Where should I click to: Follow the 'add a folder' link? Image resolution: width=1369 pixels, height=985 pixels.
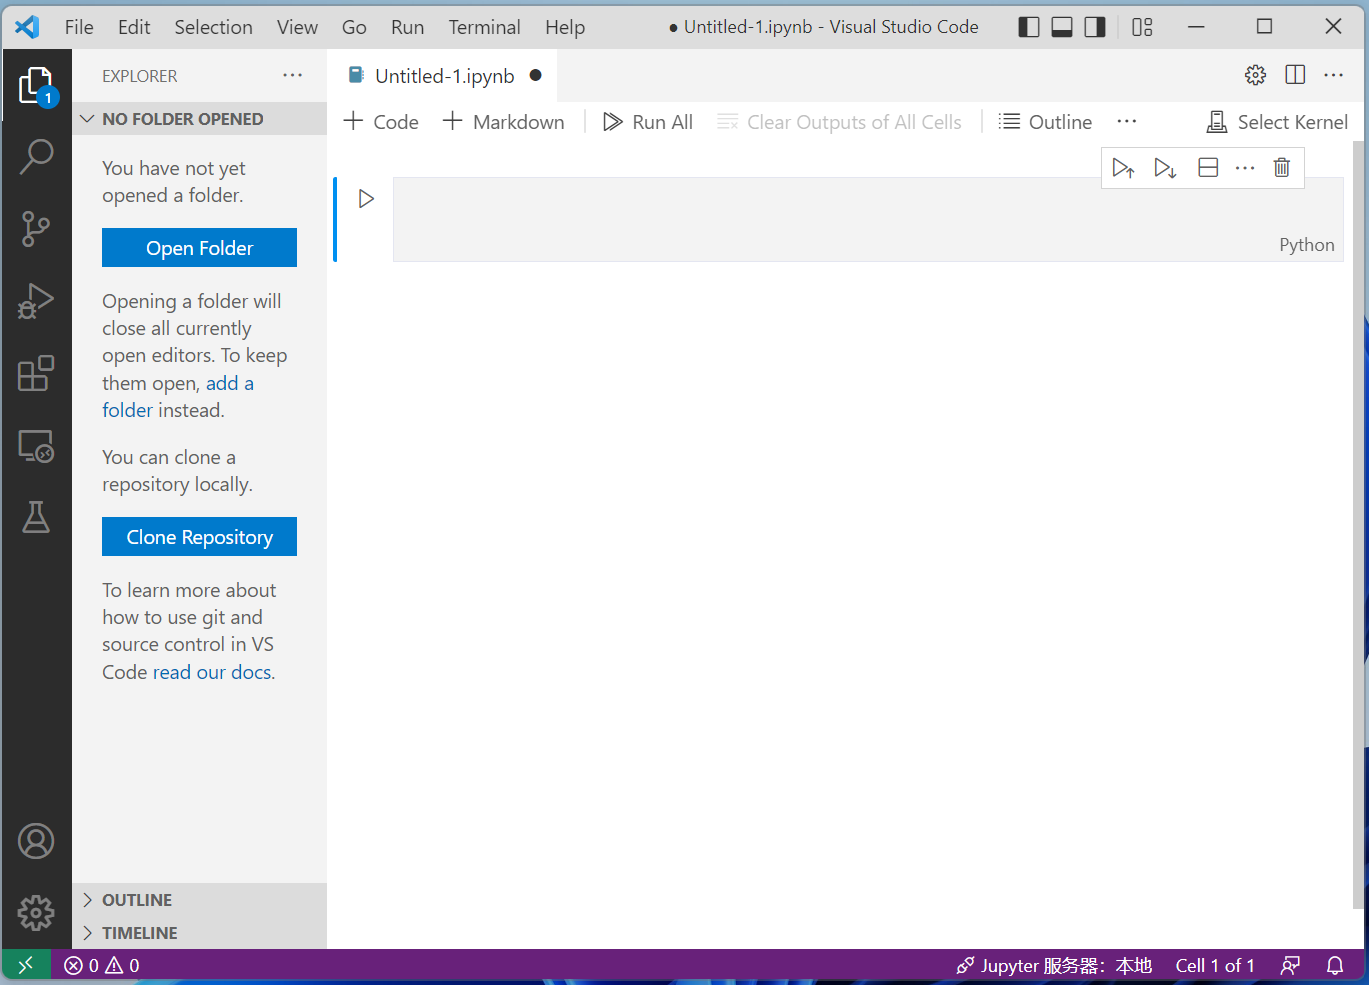(178, 397)
